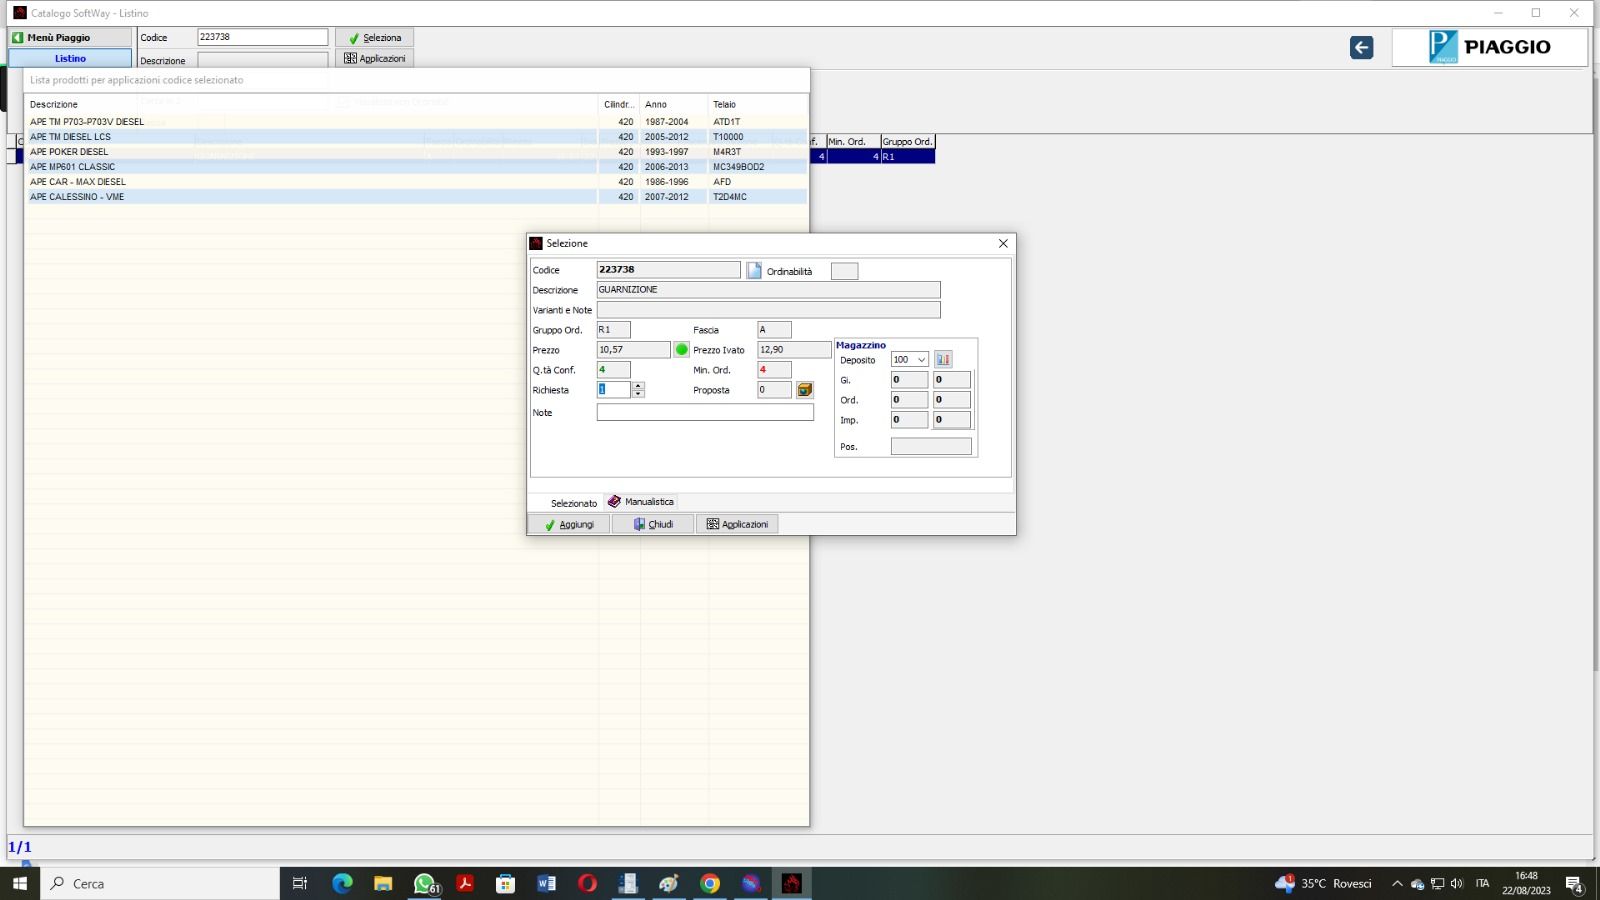Click the Aggiungi button
The width and height of the screenshot is (1600, 900).
[x=569, y=524]
